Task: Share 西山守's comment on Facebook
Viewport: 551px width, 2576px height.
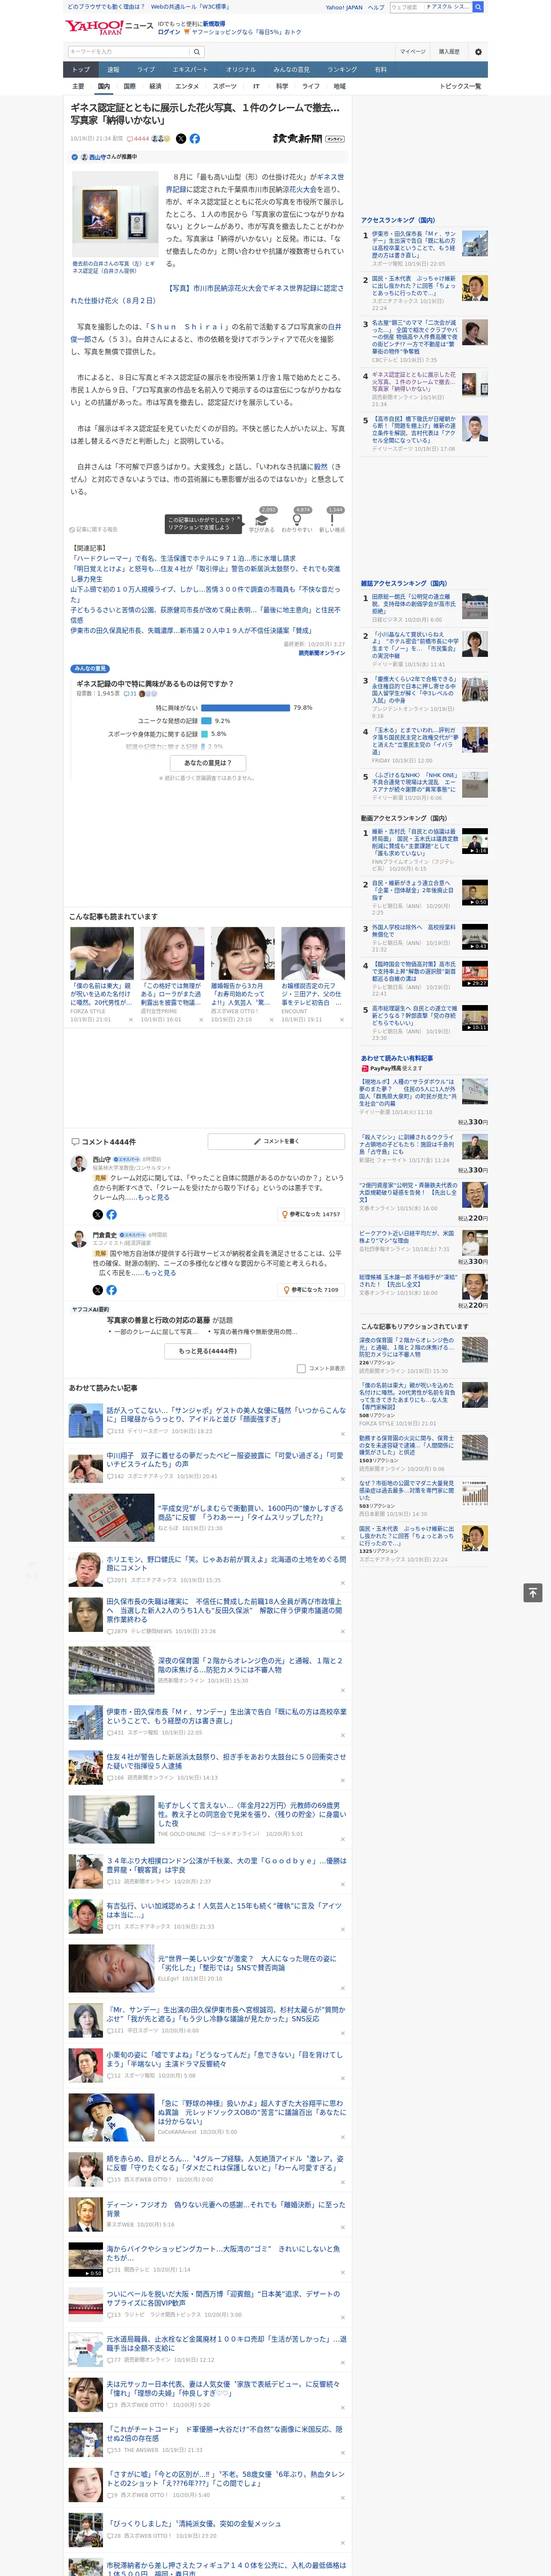Action: (111, 1214)
